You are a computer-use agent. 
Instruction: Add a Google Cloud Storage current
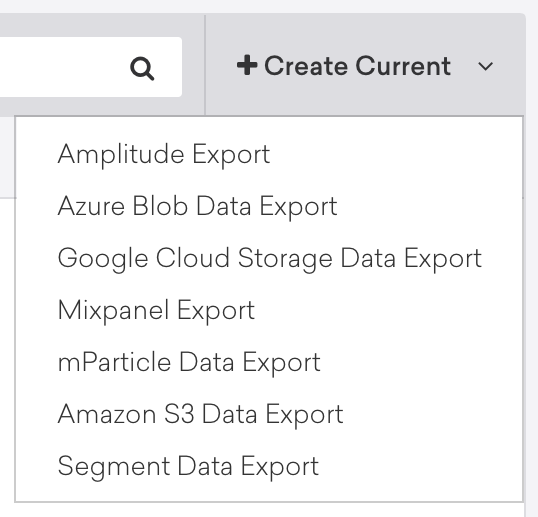(x=270, y=259)
